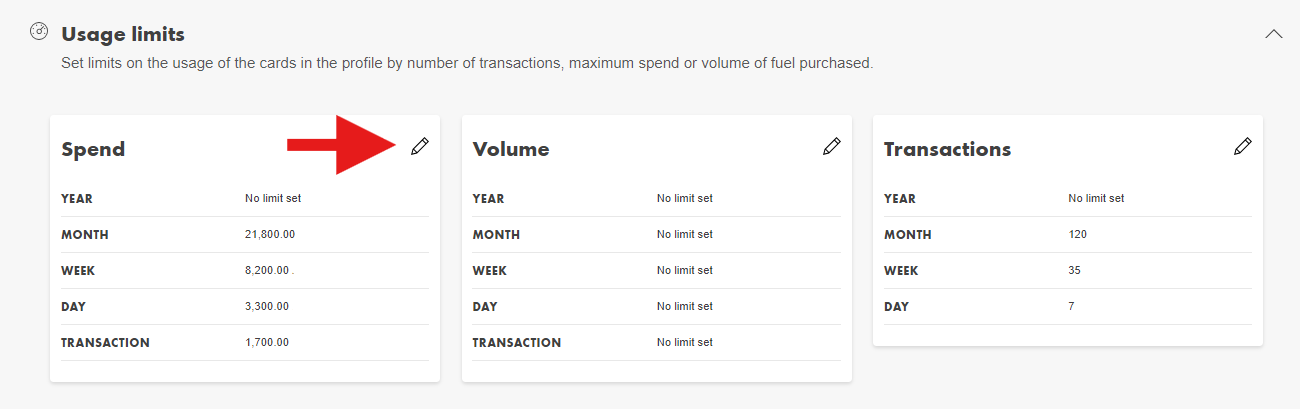Screen dimensions: 1300x409
Task: Click the Volume card's edit pencil
Action: click(831, 147)
